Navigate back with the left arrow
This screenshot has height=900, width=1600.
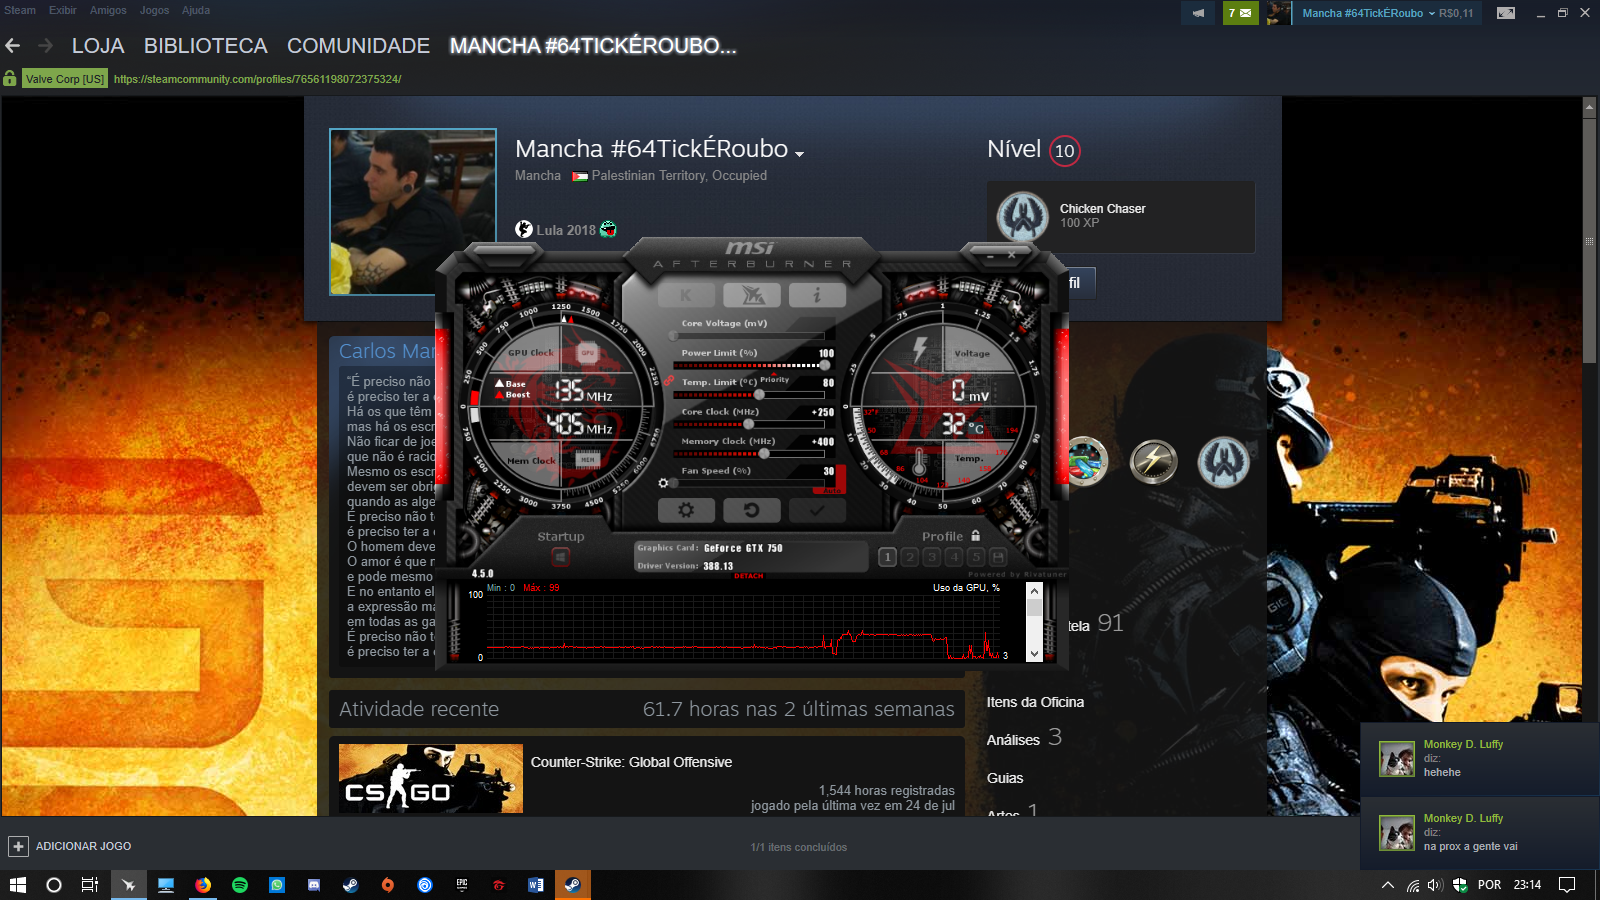pos(13,46)
